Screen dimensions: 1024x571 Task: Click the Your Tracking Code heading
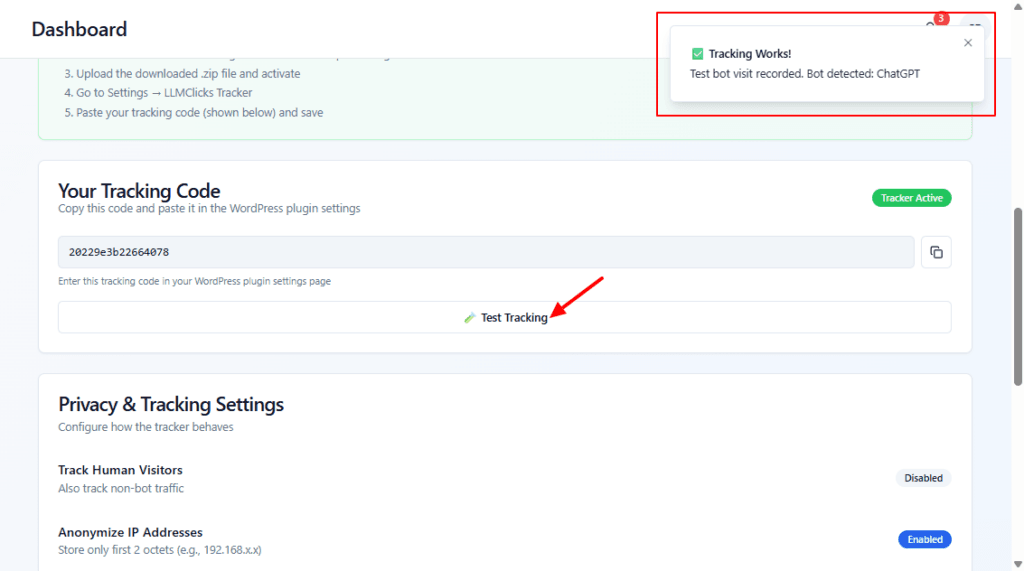tap(139, 191)
